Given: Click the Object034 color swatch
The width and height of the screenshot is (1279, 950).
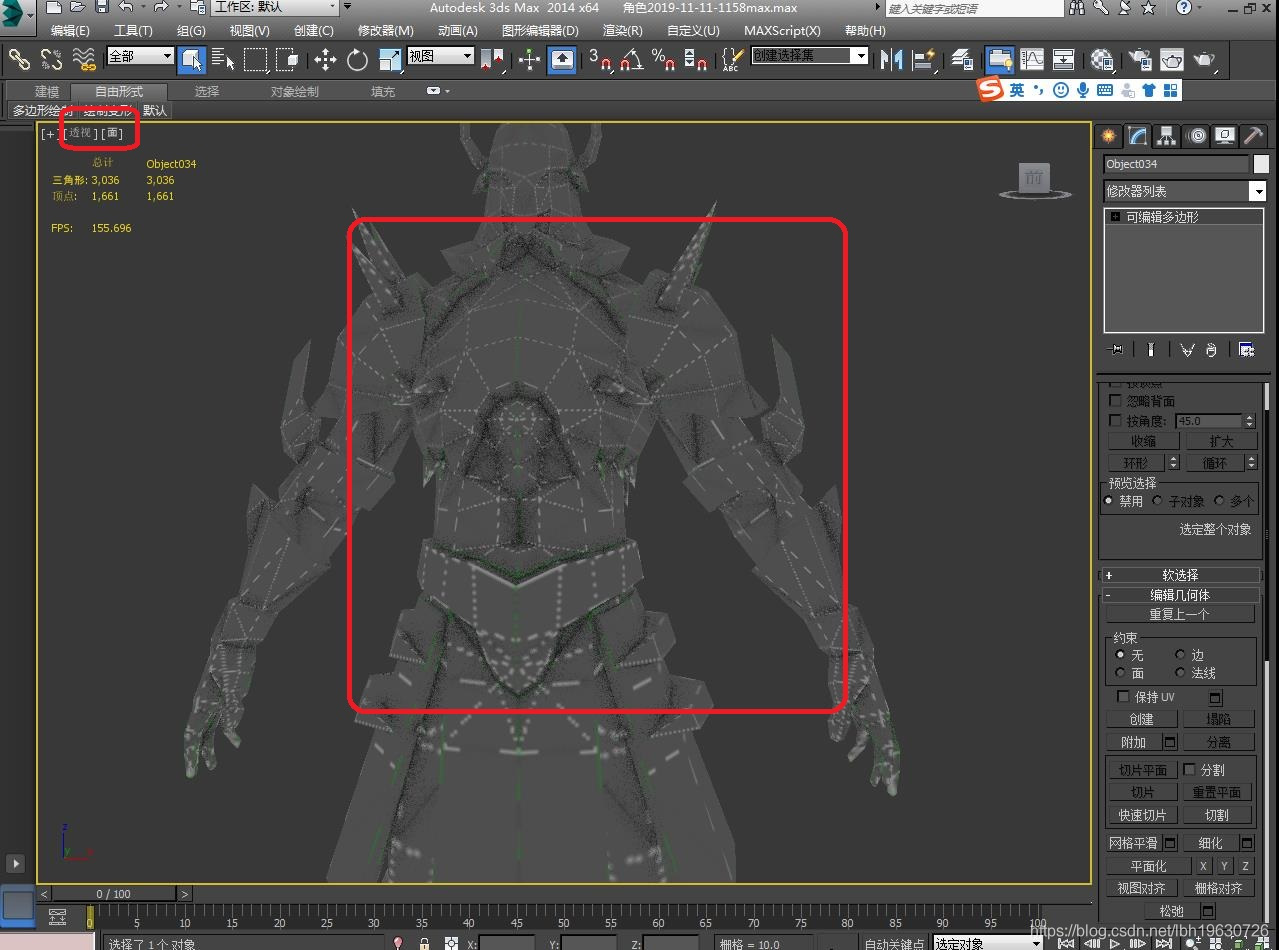Looking at the screenshot, I should click(x=1261, y=164).
